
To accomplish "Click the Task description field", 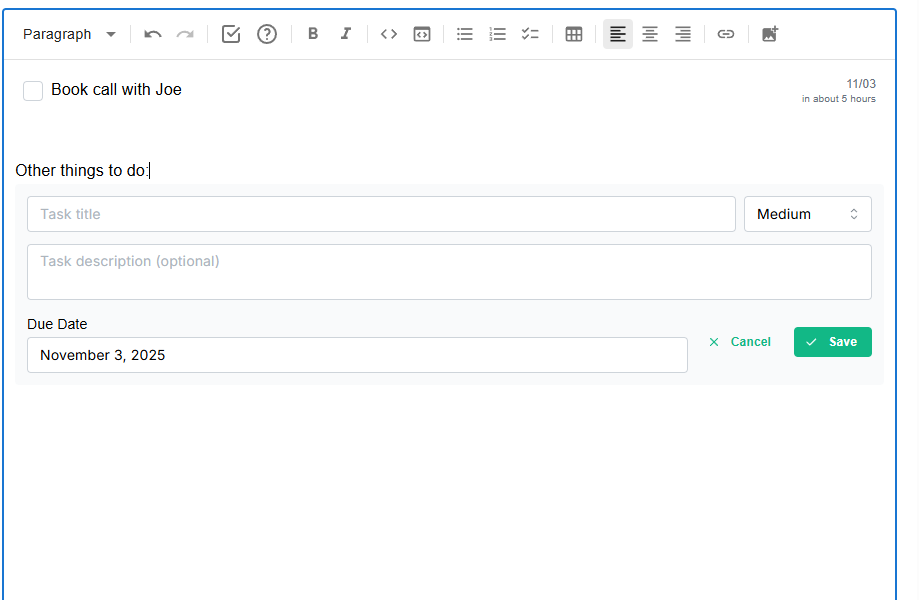I will [x=449, y=272].
